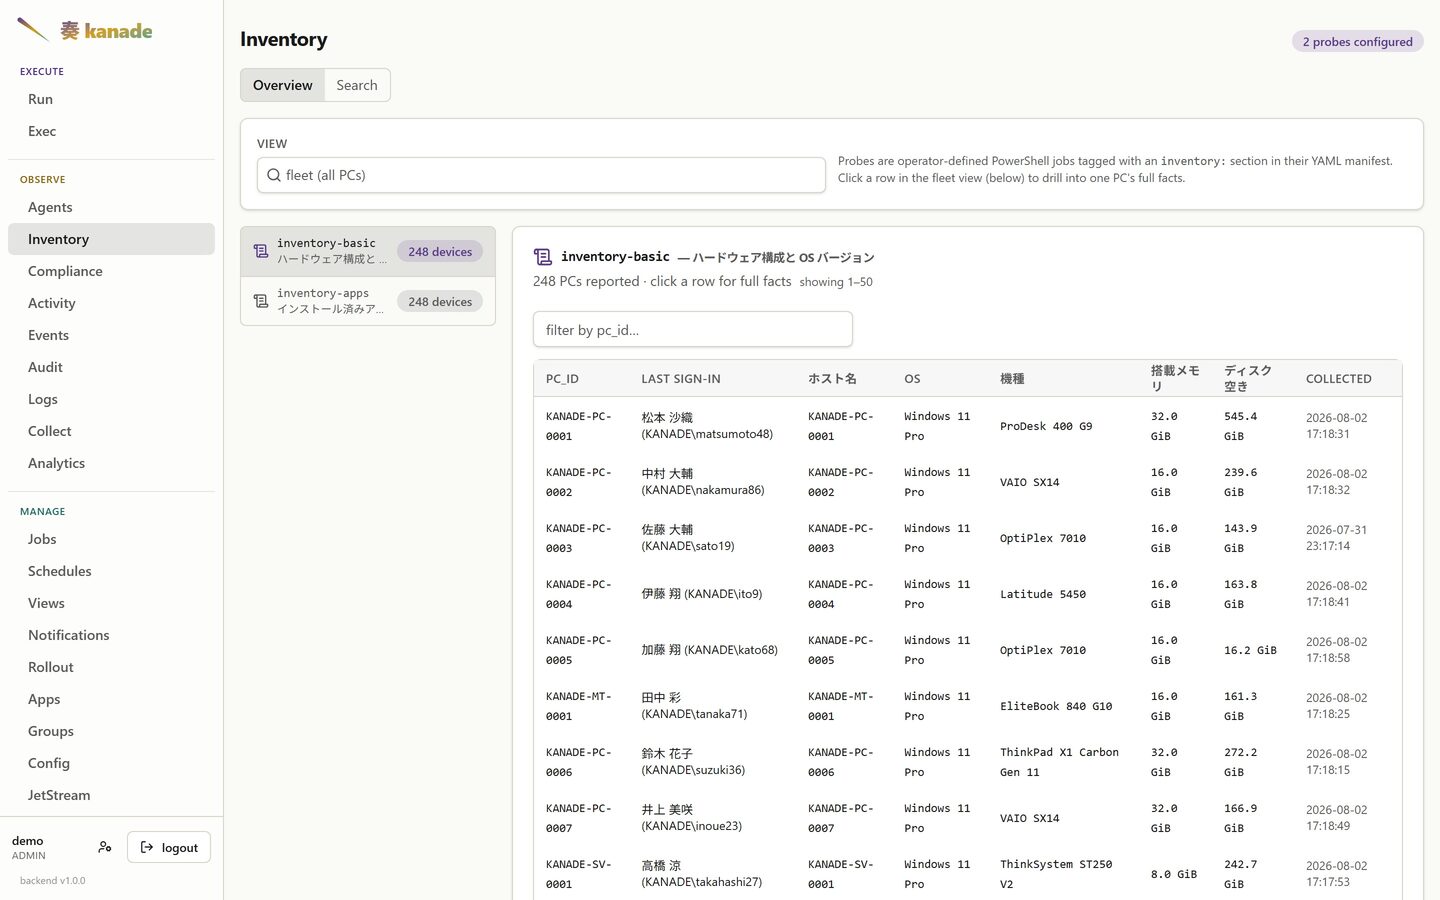Go to Rollout page
1440x900 pixels.
(111, 667)
